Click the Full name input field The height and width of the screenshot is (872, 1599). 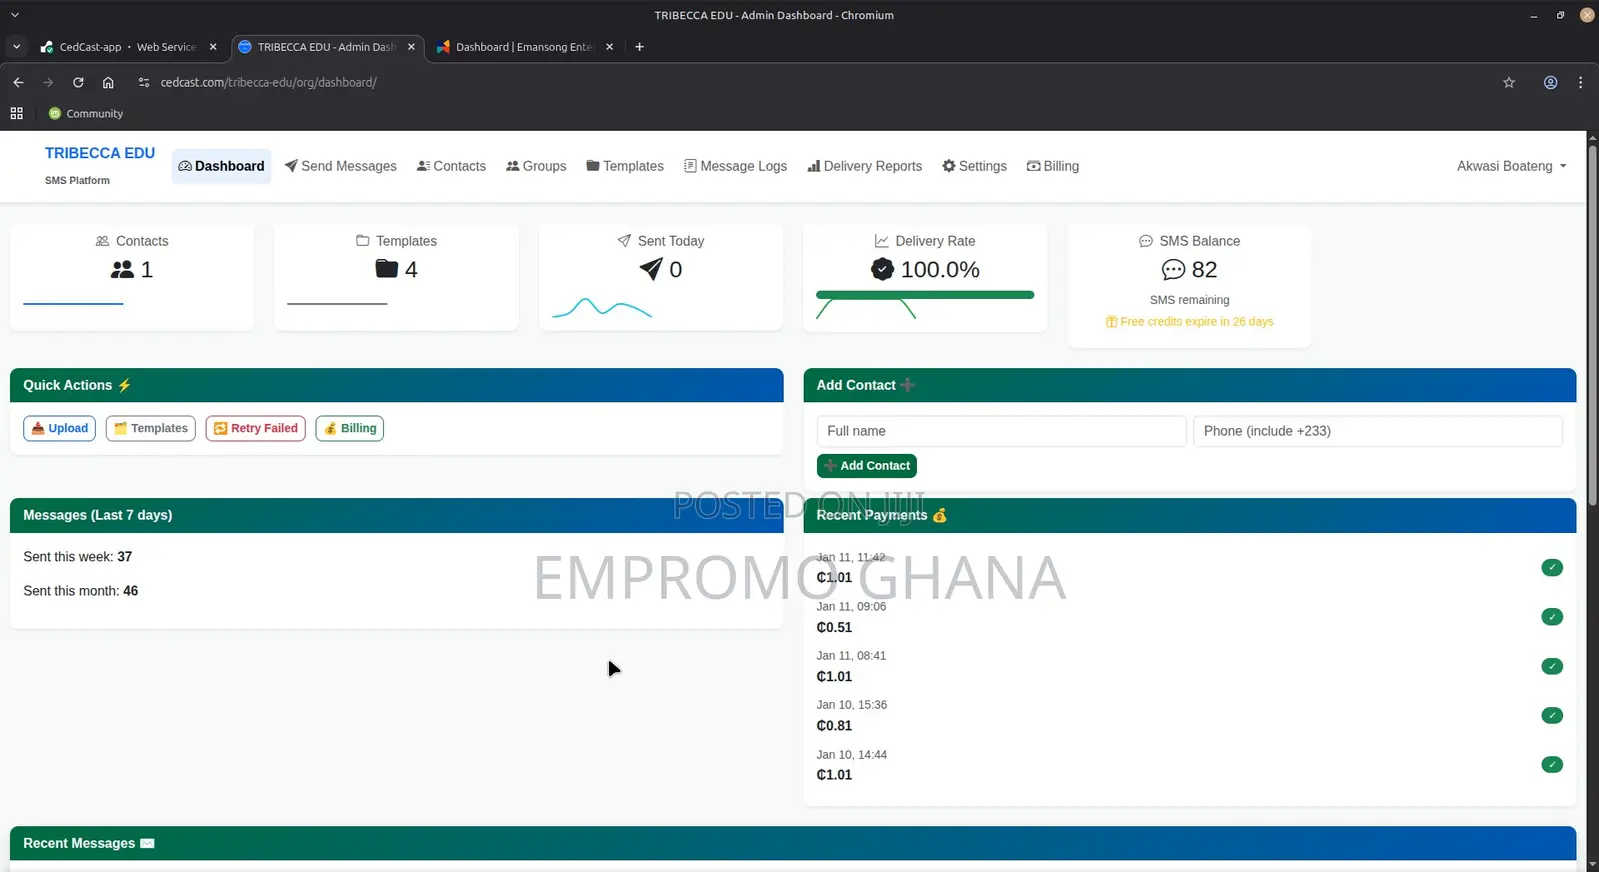pyautogui.click(x=1001, y=431)
